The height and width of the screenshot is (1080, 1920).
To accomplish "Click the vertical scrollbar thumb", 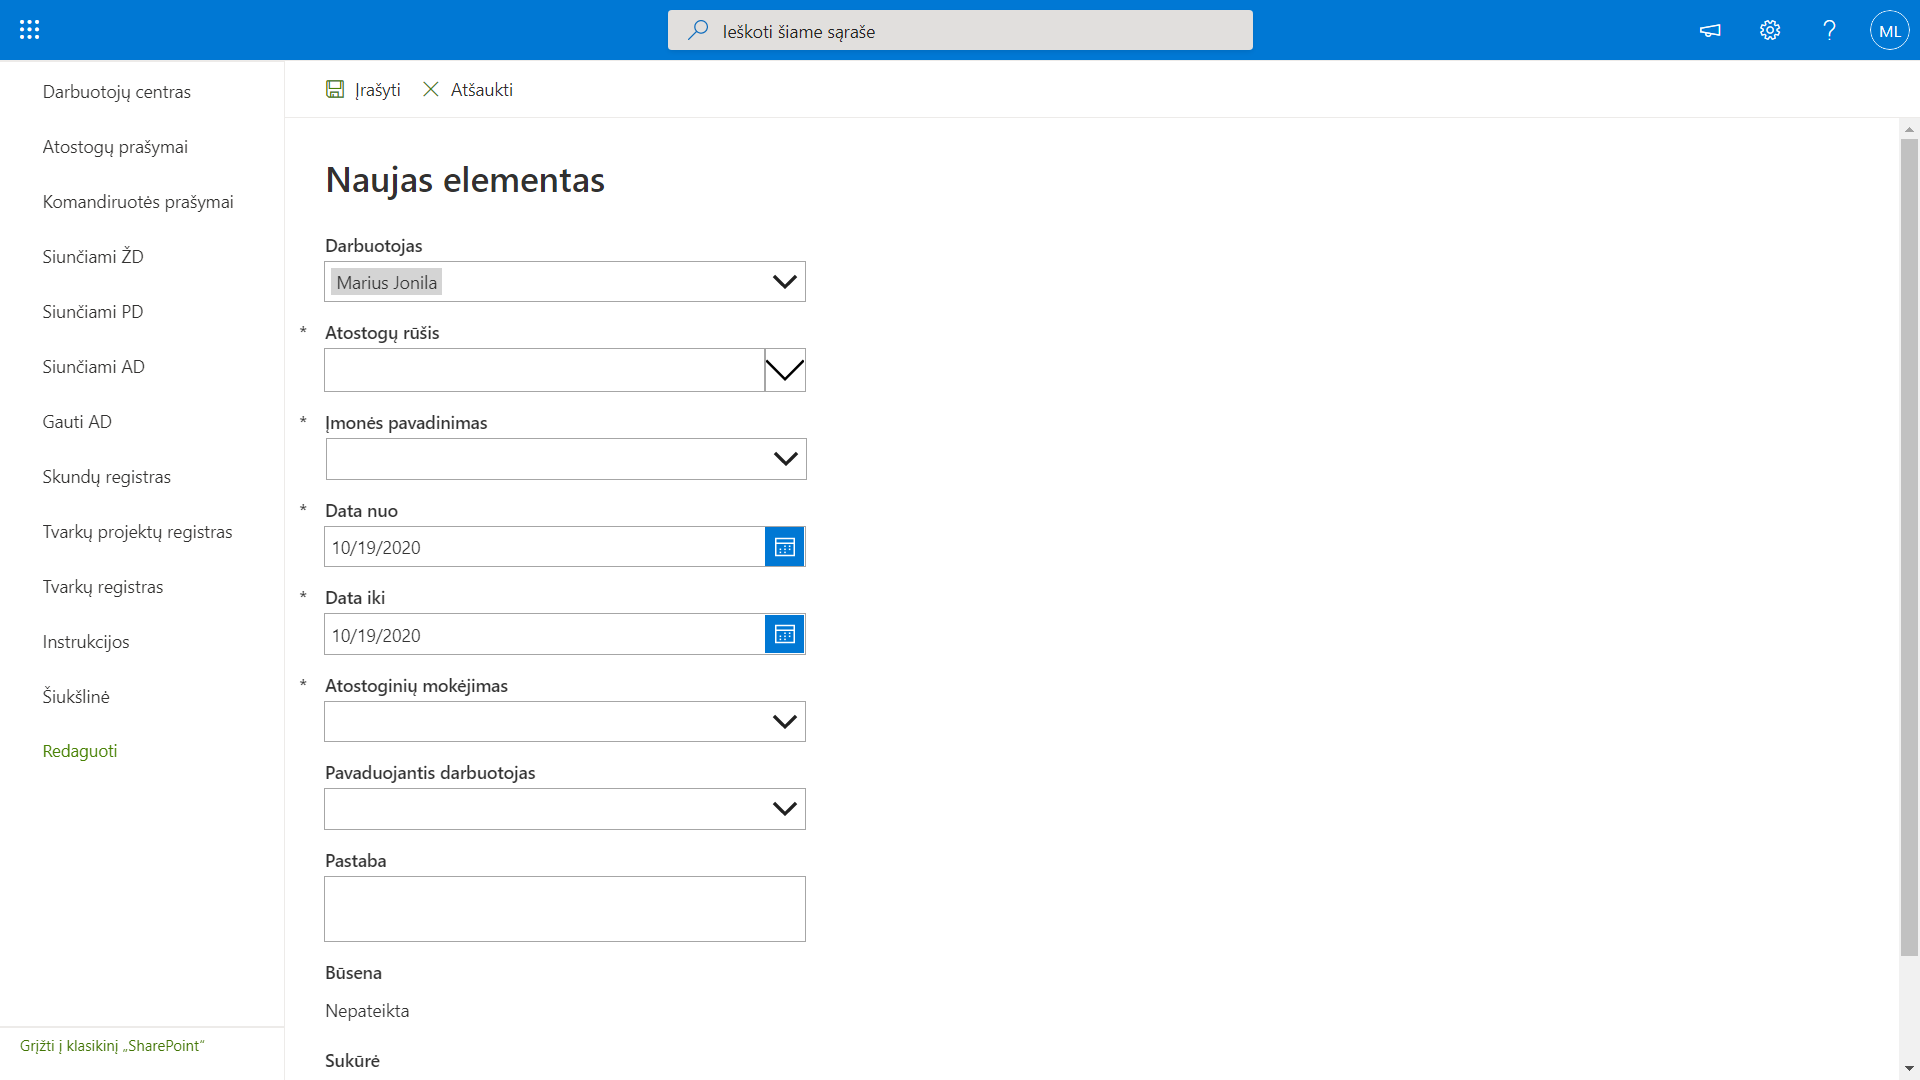I will click(1909, 547).
